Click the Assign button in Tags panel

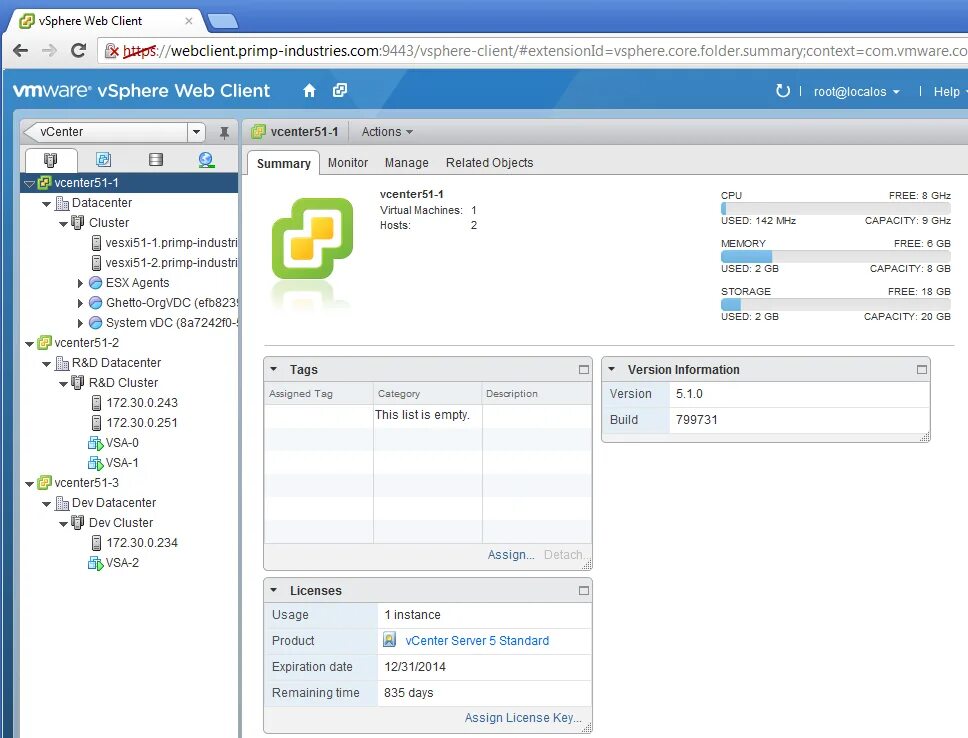pyautogui.click(x=510, y=554)
